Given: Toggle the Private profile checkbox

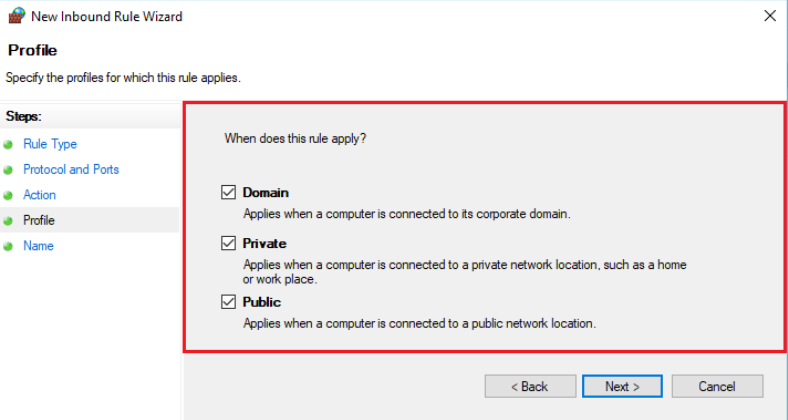Looking at the screenshot, I should (x=229, y=243).
